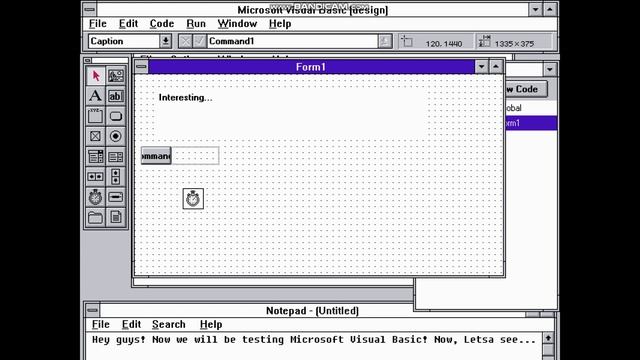The image size is (640, 360).
Task: Open the settings dropdown right of Command1 field
Action: point(384,41)
